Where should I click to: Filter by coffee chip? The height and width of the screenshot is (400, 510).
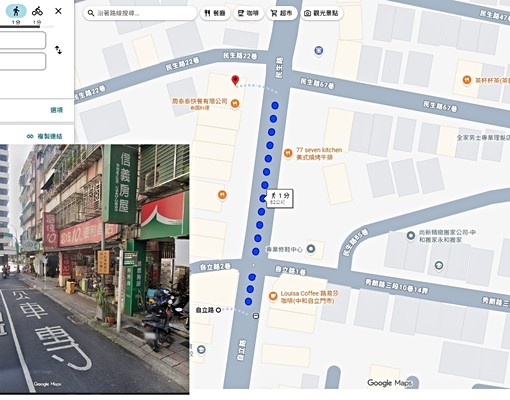[248, 13]
